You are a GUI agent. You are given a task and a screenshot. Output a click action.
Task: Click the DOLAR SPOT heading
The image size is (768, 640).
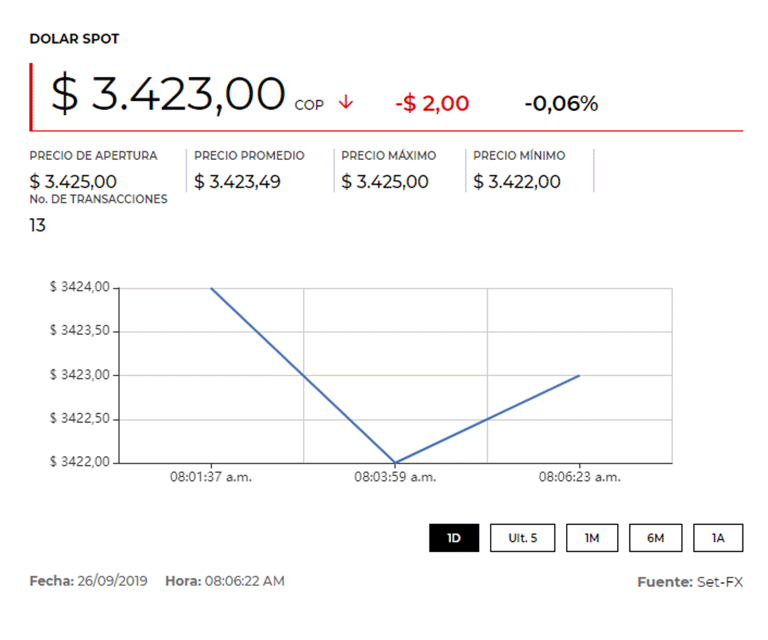pos(75,39)
